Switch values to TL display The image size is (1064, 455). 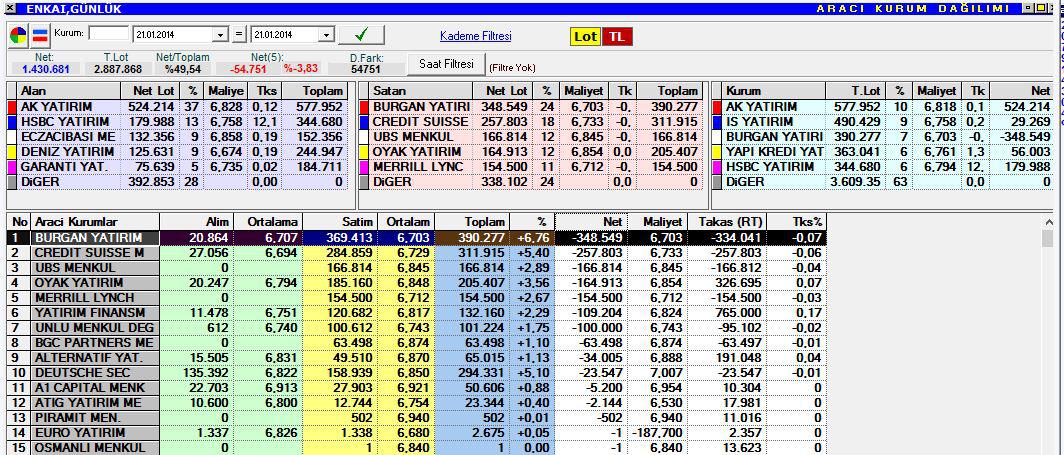coord(617,37)
